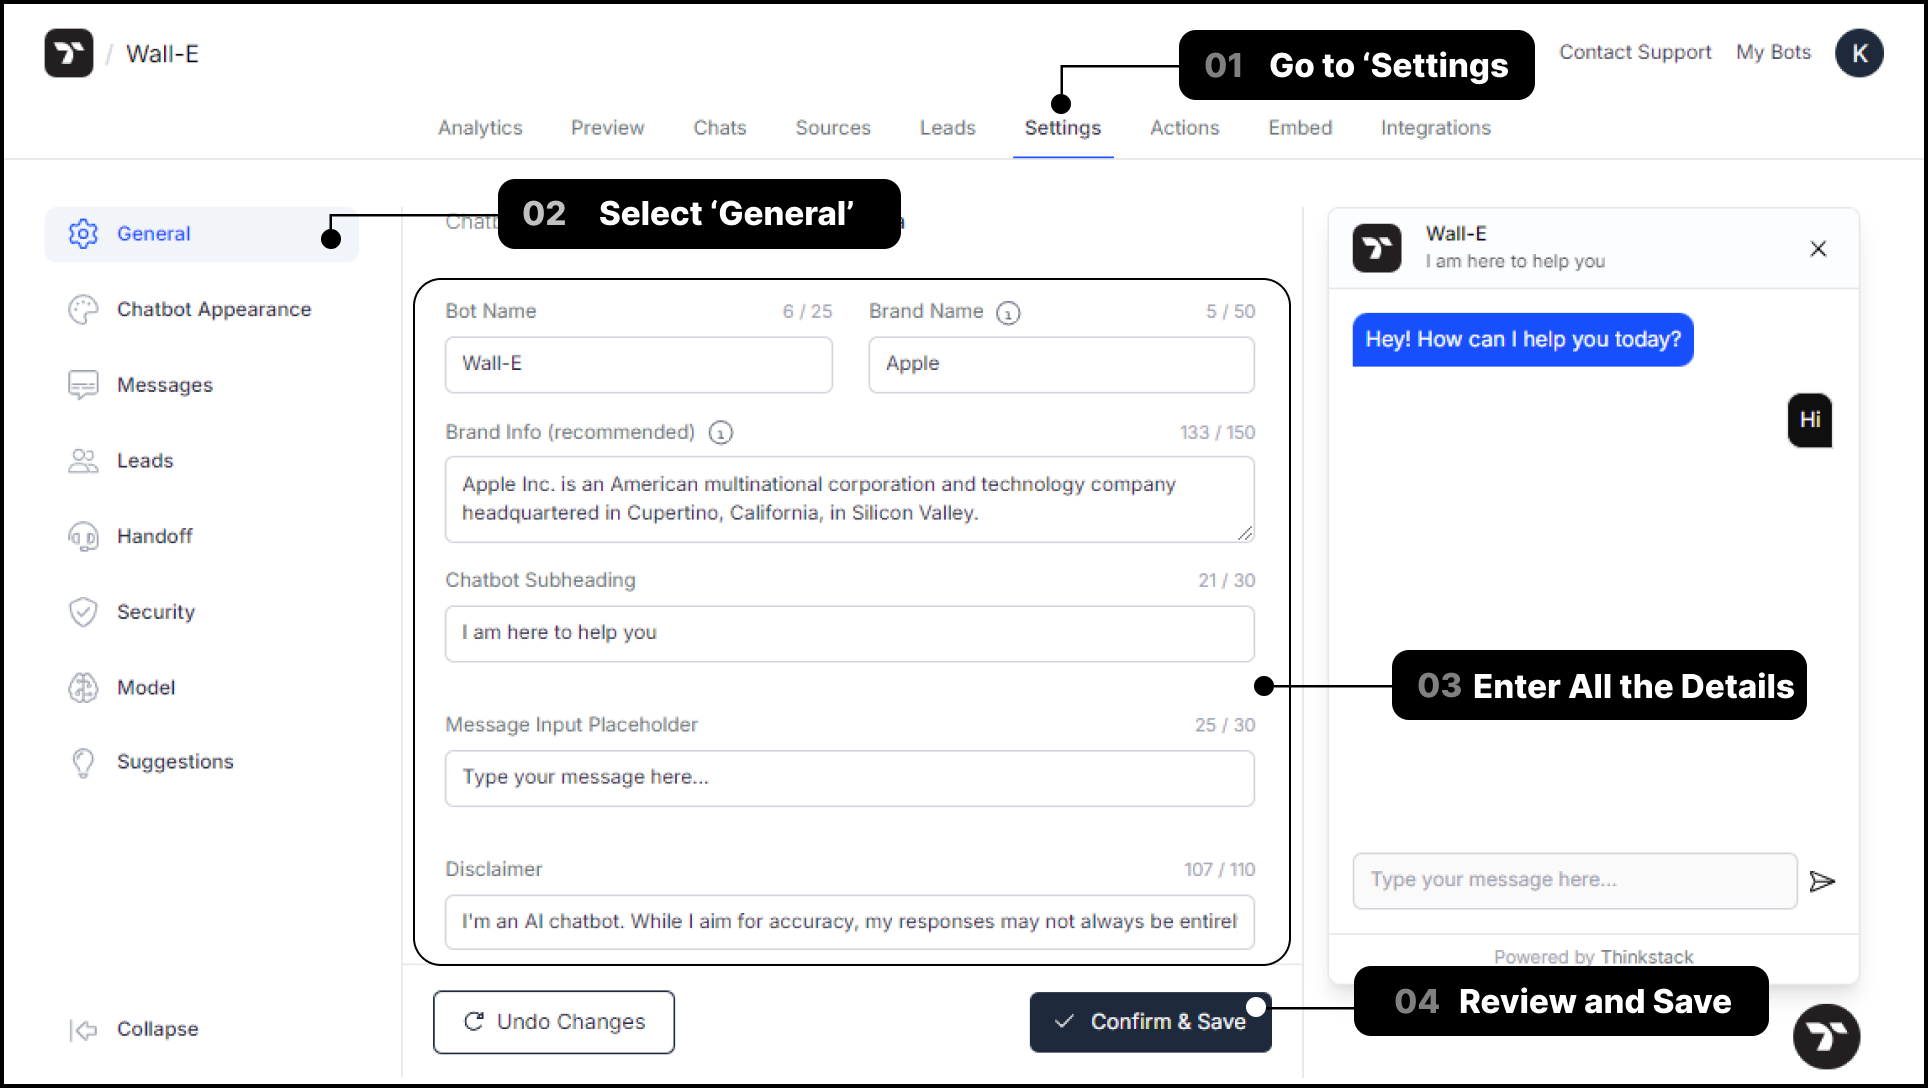Open the Handoff settings panel
Image resolution: width=1928 pixels, height=1088 pixels.
pyautogui.click(x=154, y=536)
